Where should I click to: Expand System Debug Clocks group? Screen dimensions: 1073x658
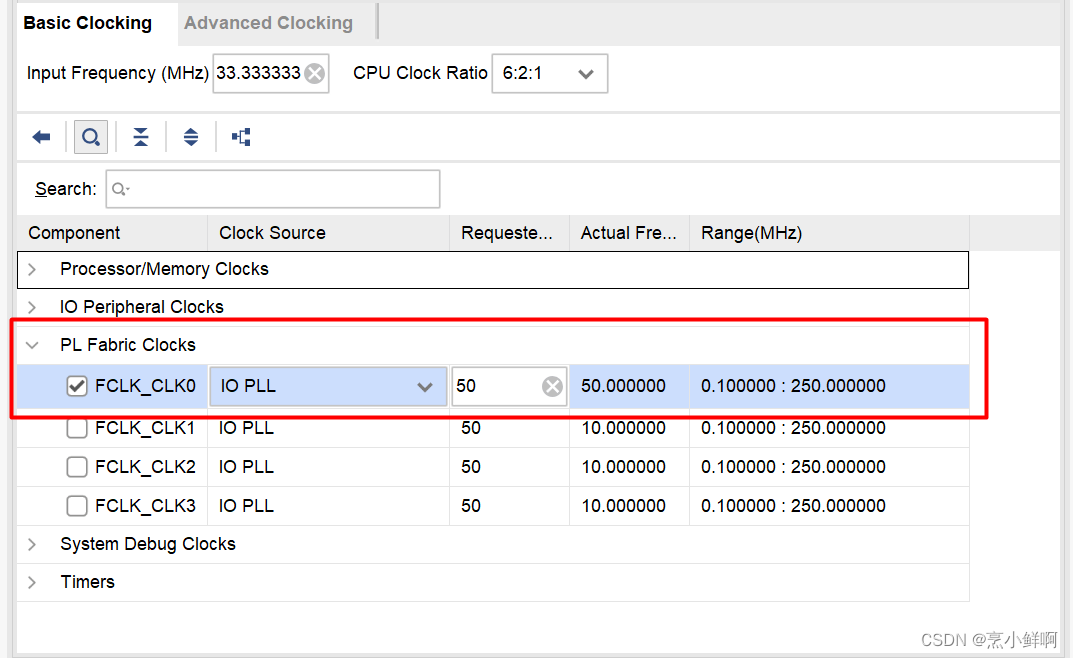click(32, 544)
